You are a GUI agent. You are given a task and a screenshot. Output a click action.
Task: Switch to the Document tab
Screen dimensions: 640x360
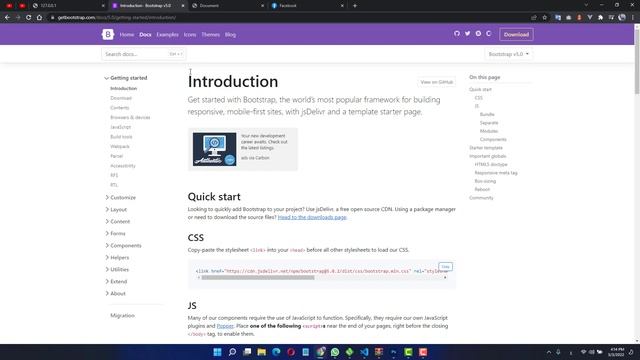coord(227,6)
